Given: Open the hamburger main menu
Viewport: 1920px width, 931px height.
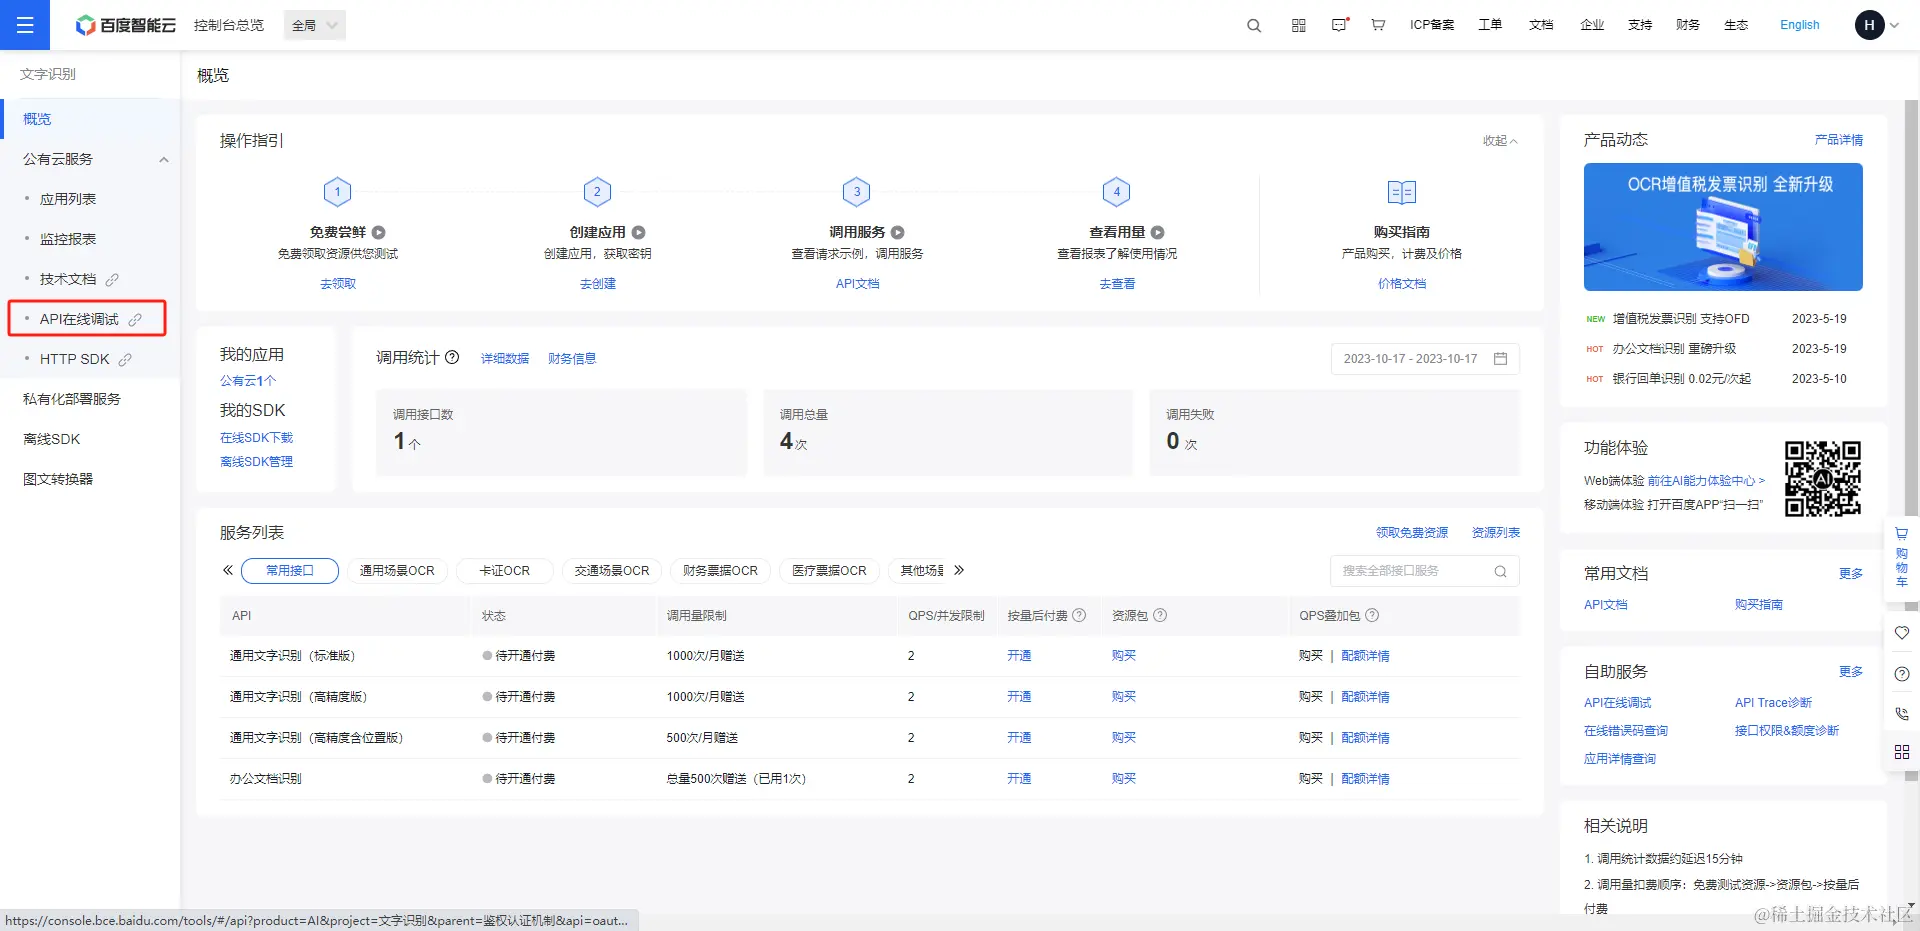Looking at the screenshot, I should [x=25, y=25].
